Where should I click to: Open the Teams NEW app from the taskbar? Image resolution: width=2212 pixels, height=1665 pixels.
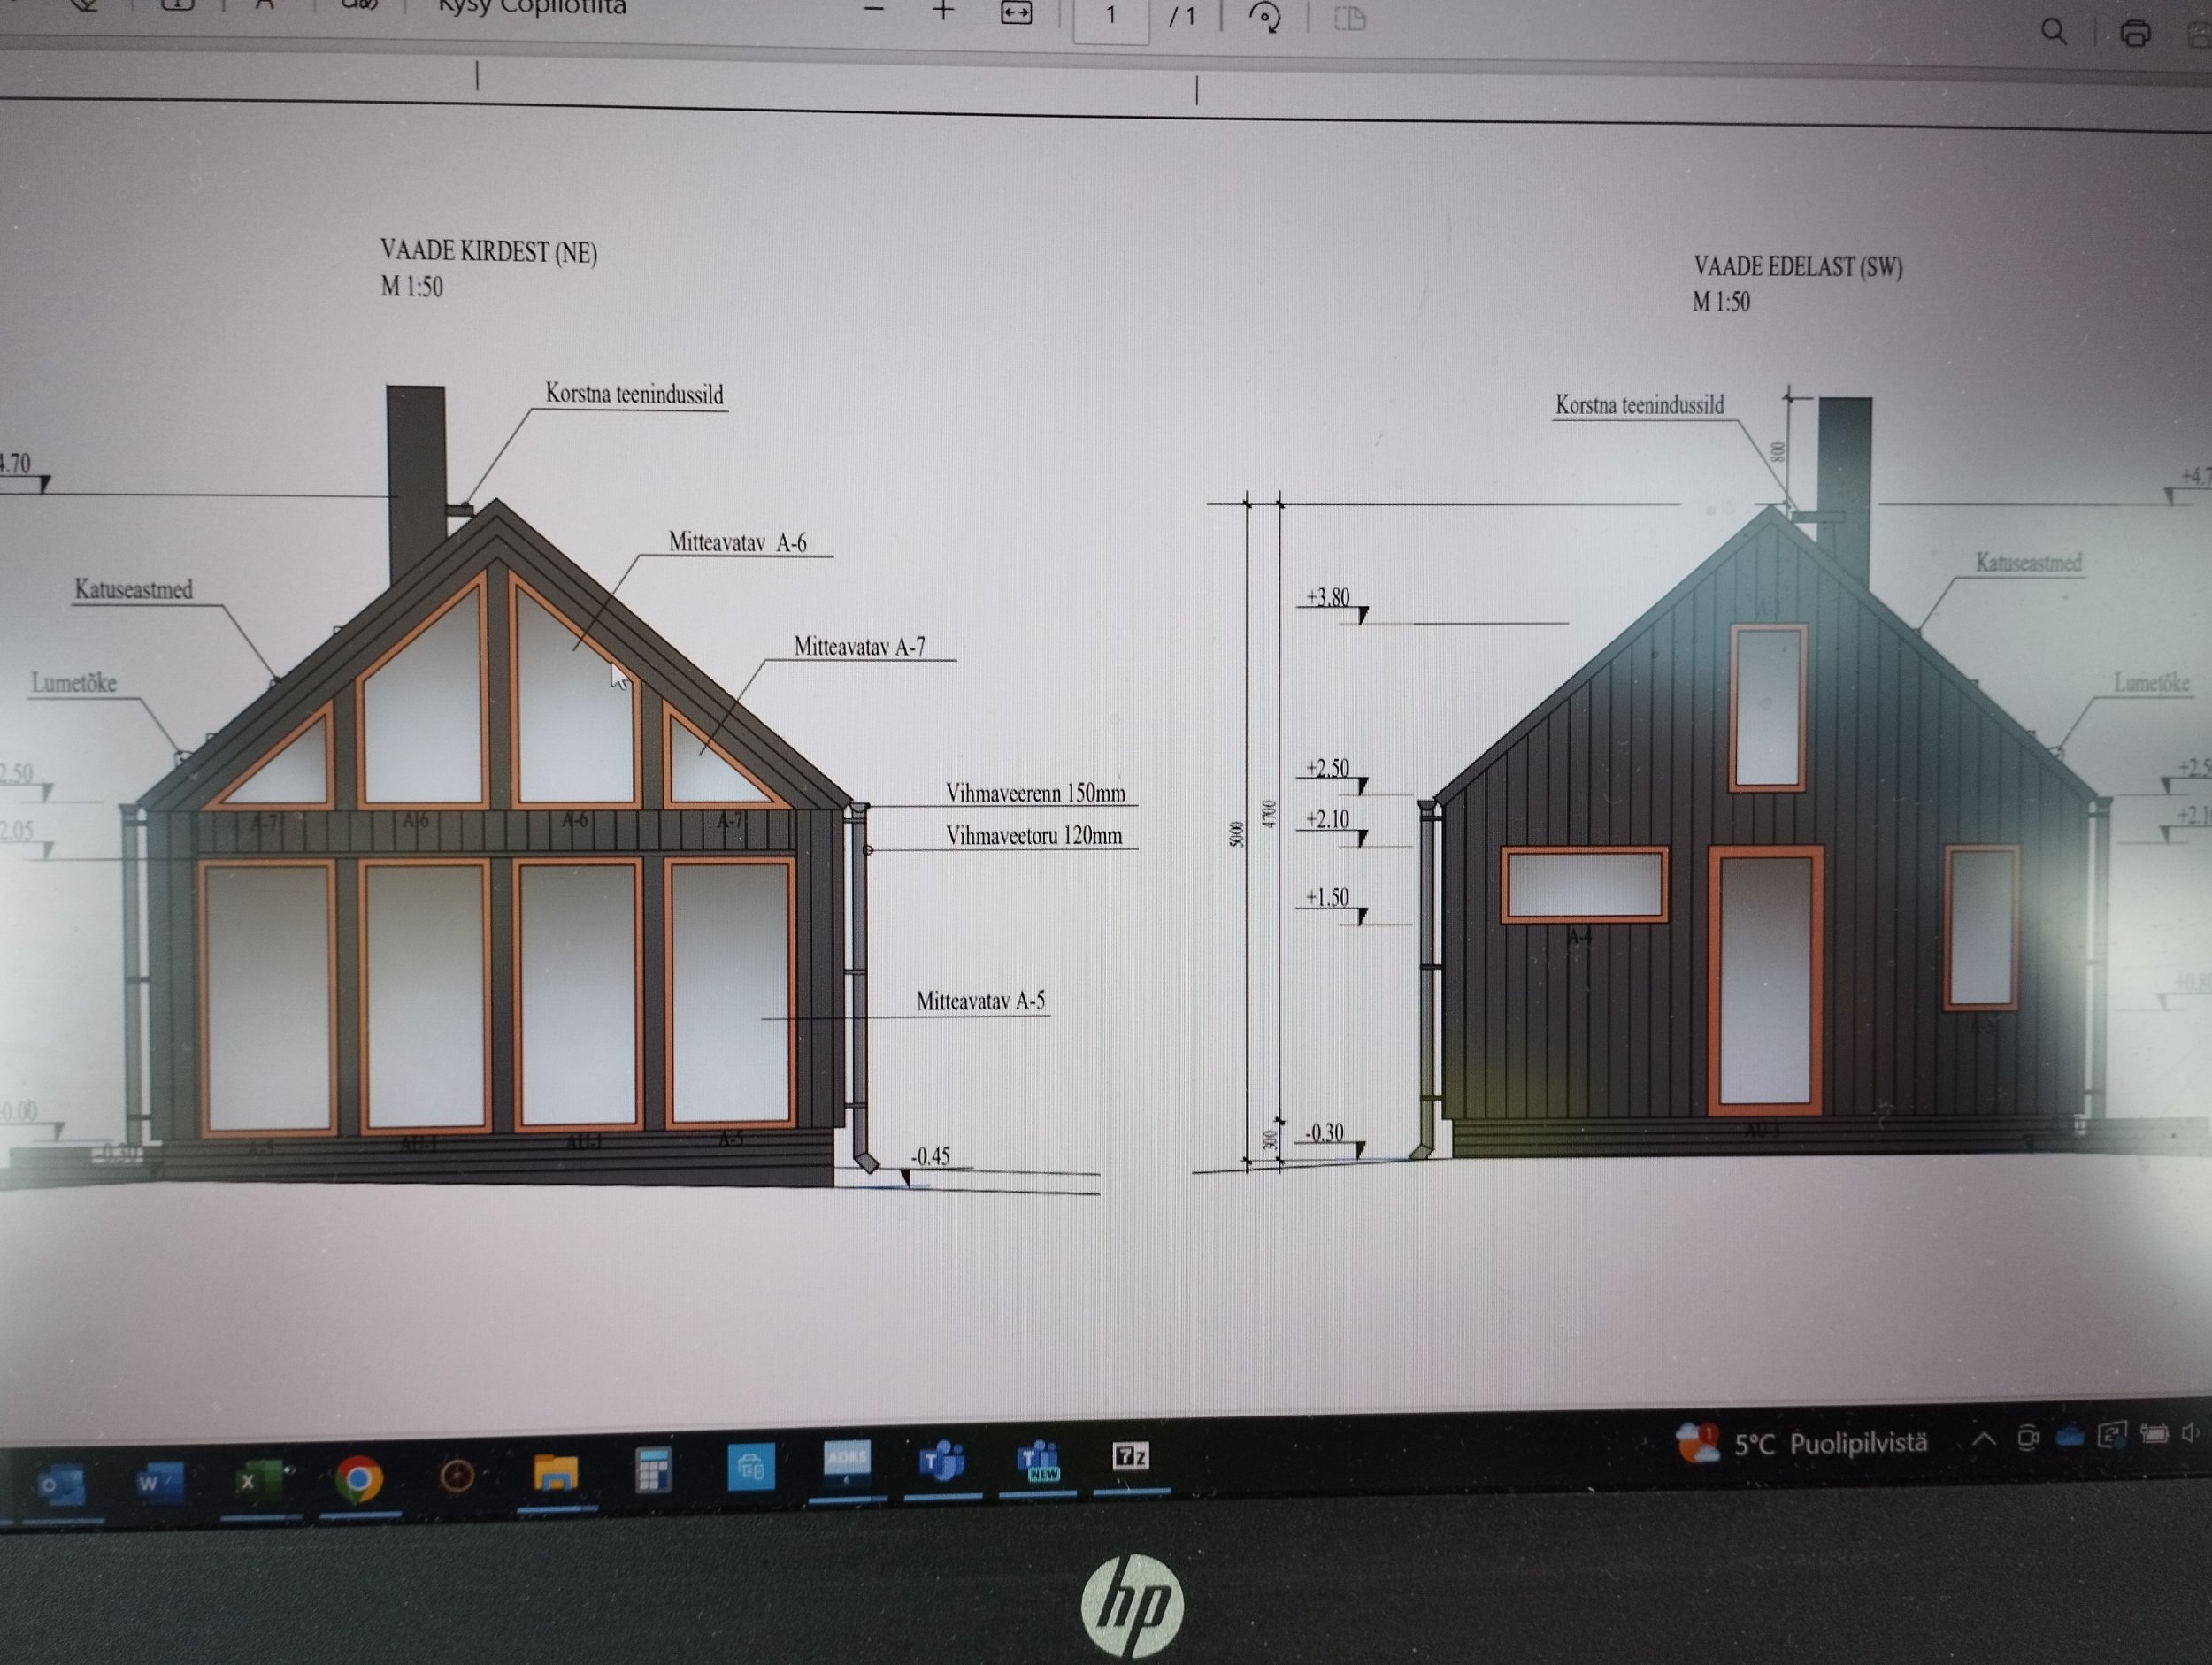tap(1038, 1460)
